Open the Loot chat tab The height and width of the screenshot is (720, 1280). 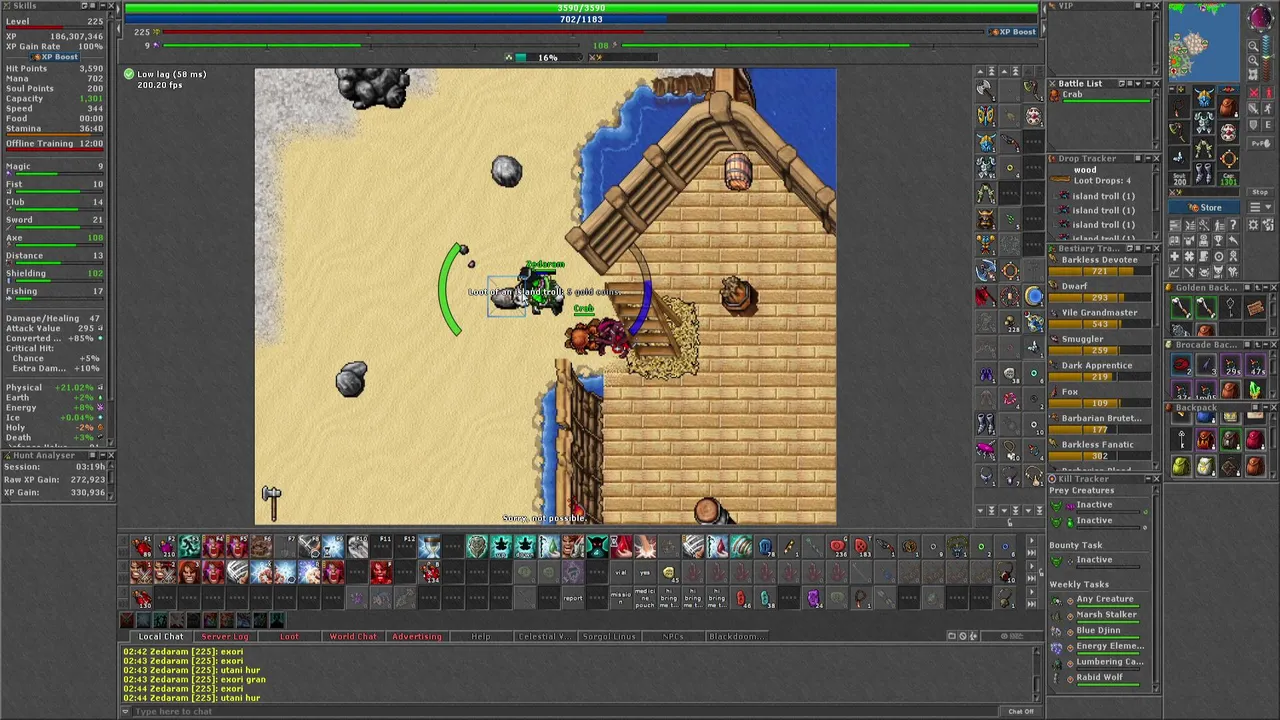coord(289,636)
